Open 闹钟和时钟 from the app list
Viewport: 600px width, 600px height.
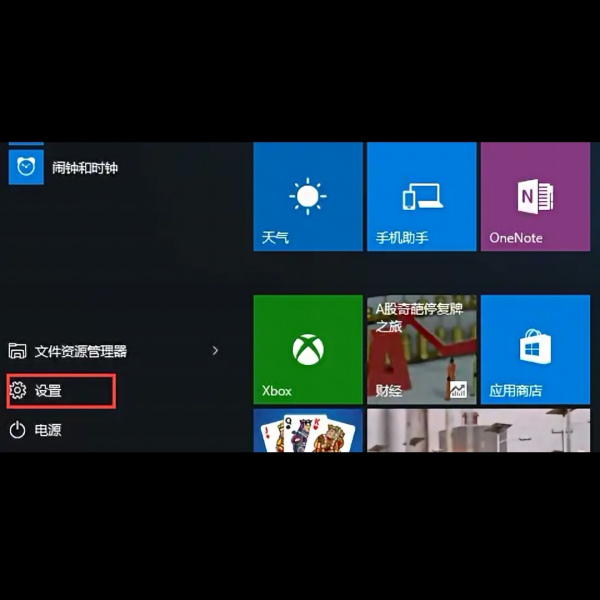tap(85, 168)
